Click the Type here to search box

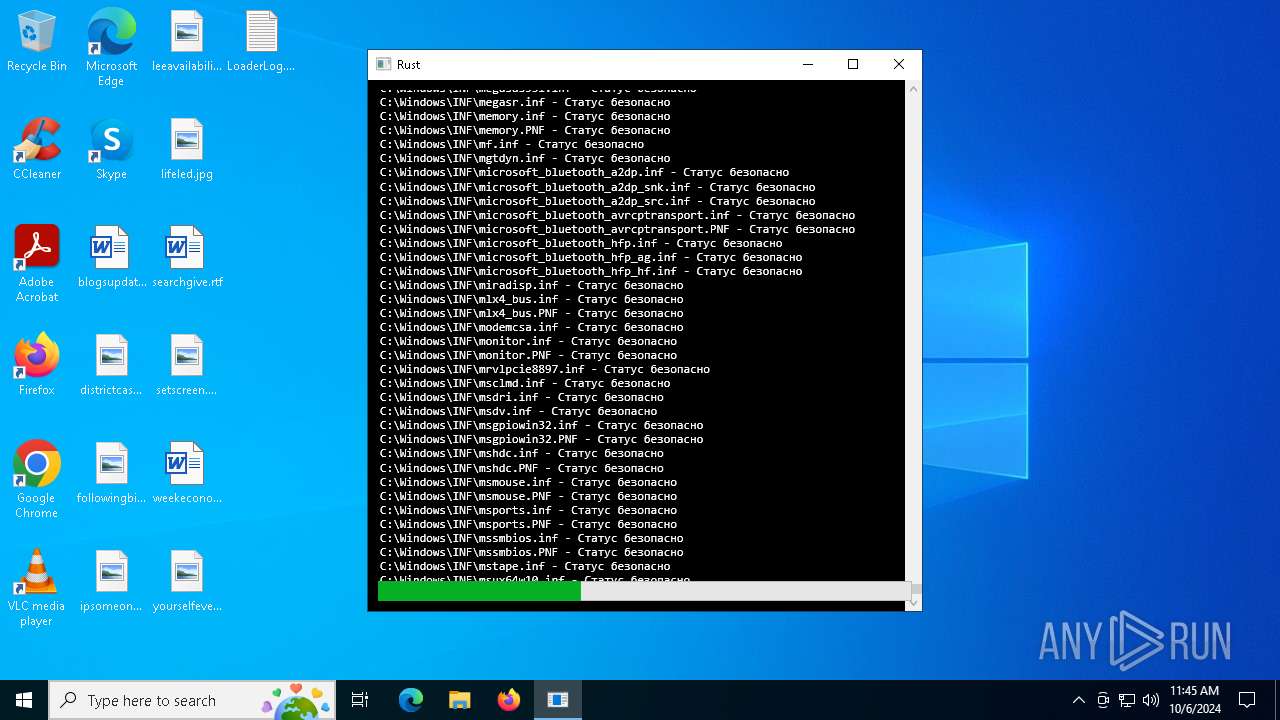(194, 700)
